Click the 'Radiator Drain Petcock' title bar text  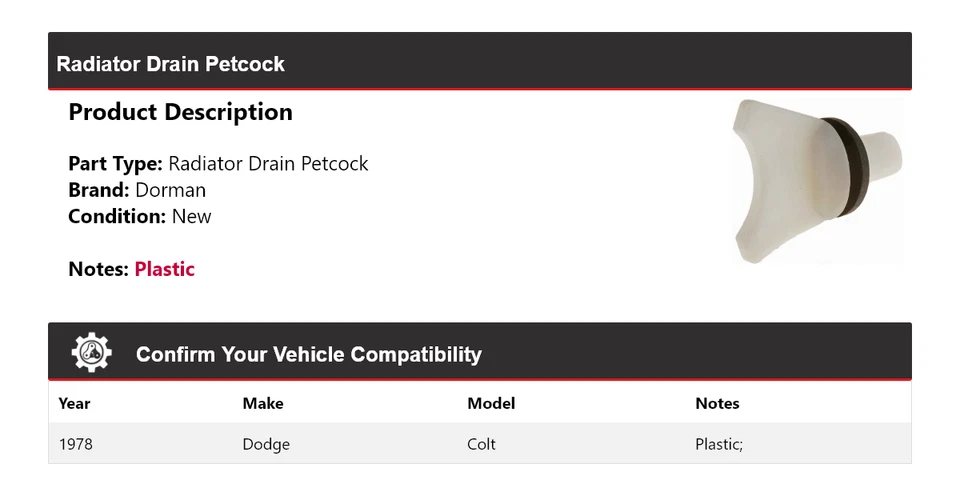pyautogui.click(x=170, y=64)
